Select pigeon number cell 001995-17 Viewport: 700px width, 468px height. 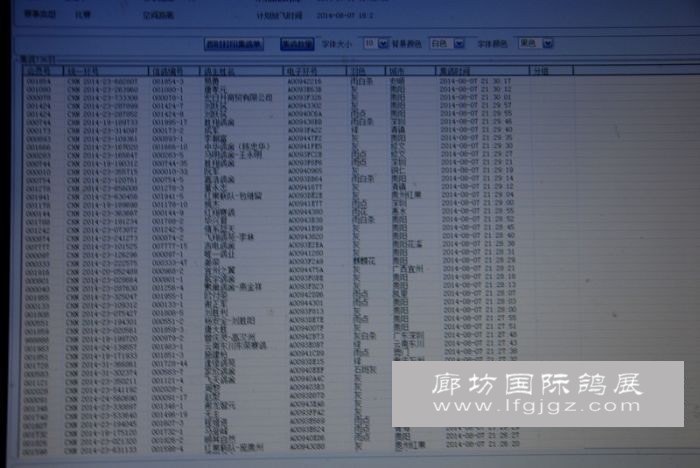[x=170, y=122]
